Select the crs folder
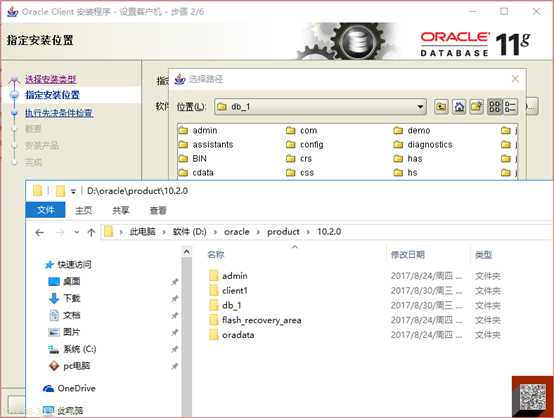Screen dimensions: 554x418 tap(299, 159)
